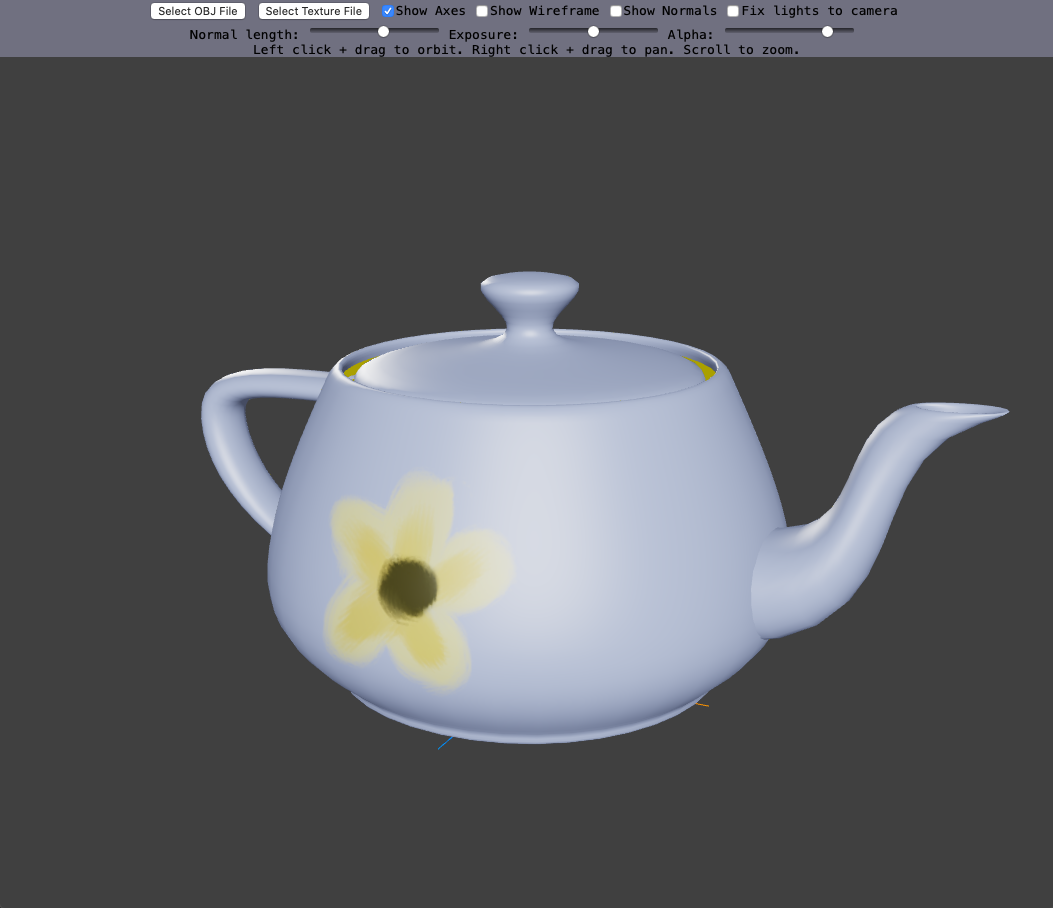This screenshot has height=908, width=1053.
Task: Turn on the Show Normals checkbox
Action: tap(616, 11)
